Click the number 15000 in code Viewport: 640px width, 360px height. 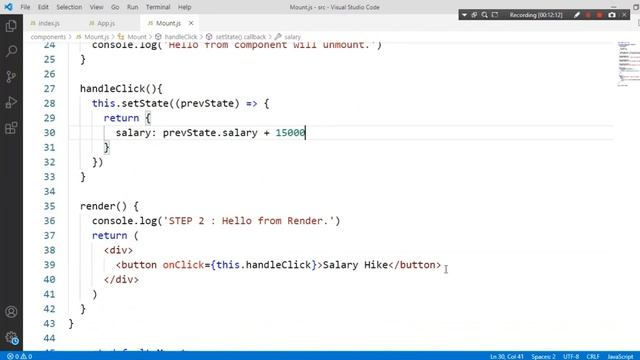click(x=290, y=133)
